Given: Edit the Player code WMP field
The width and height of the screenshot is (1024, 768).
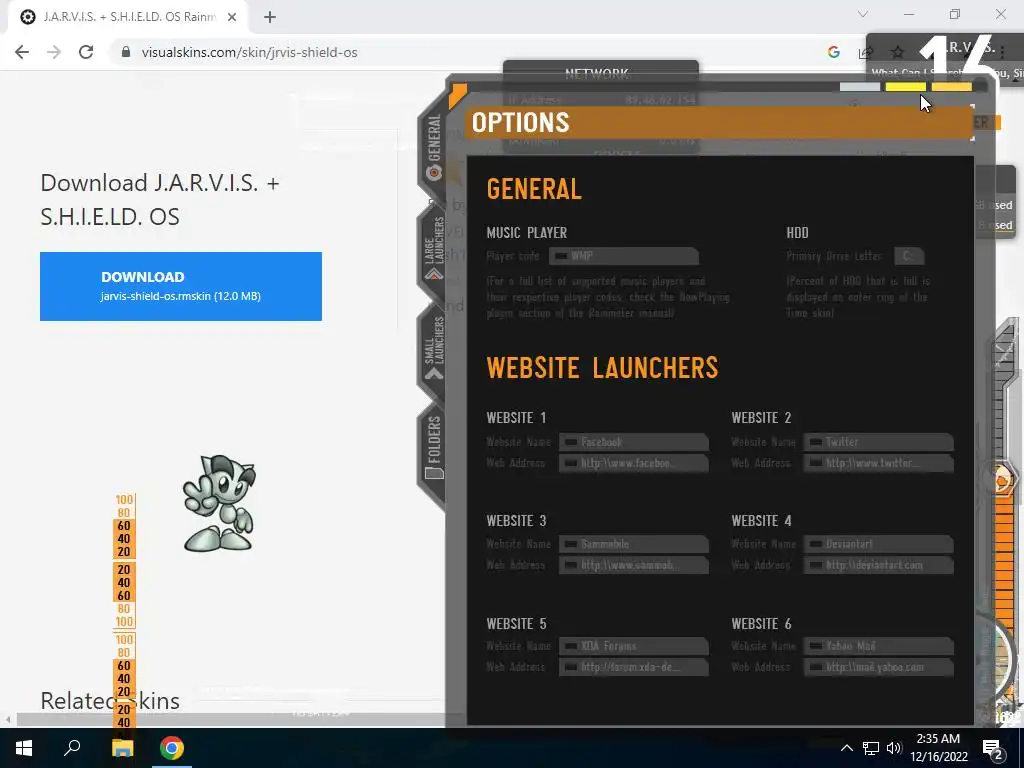Looking at the screenshot, I should pos(624,256).
